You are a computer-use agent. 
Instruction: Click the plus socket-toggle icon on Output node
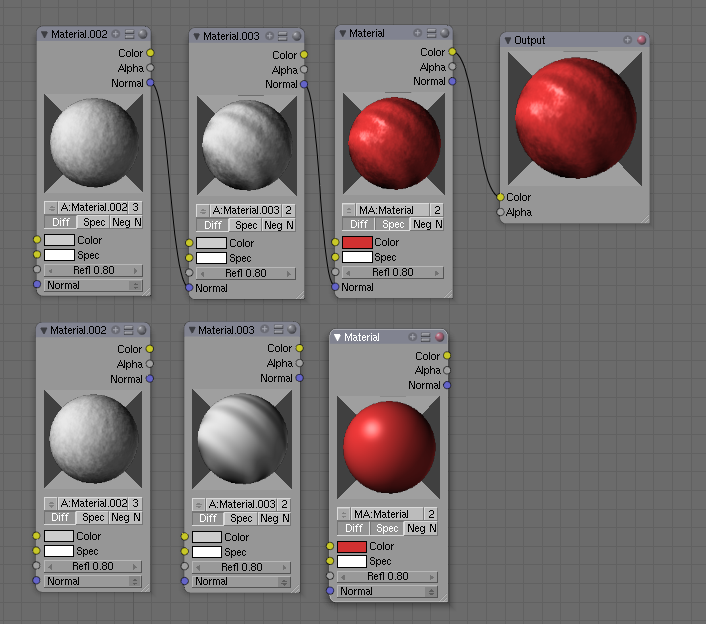(x=627, y=40)
